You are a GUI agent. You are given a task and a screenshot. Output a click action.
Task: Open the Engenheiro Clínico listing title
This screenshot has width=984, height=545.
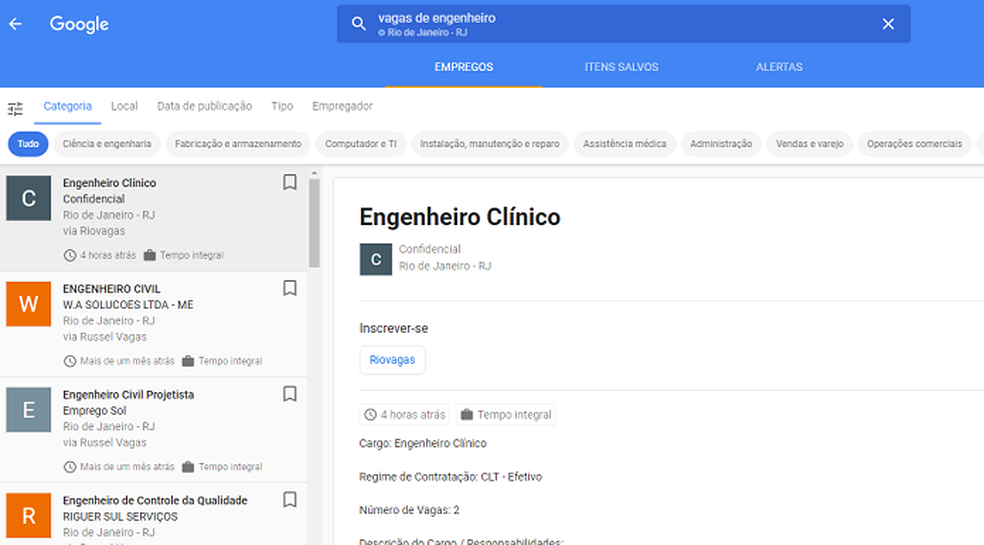(109, 183)
